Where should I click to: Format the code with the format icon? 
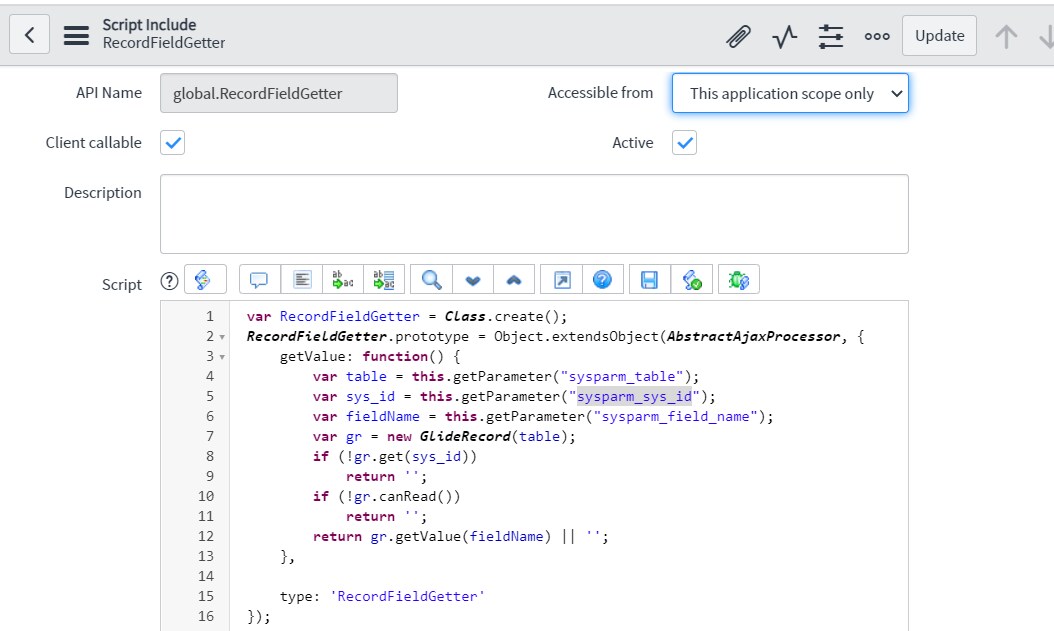click(302, 279)
